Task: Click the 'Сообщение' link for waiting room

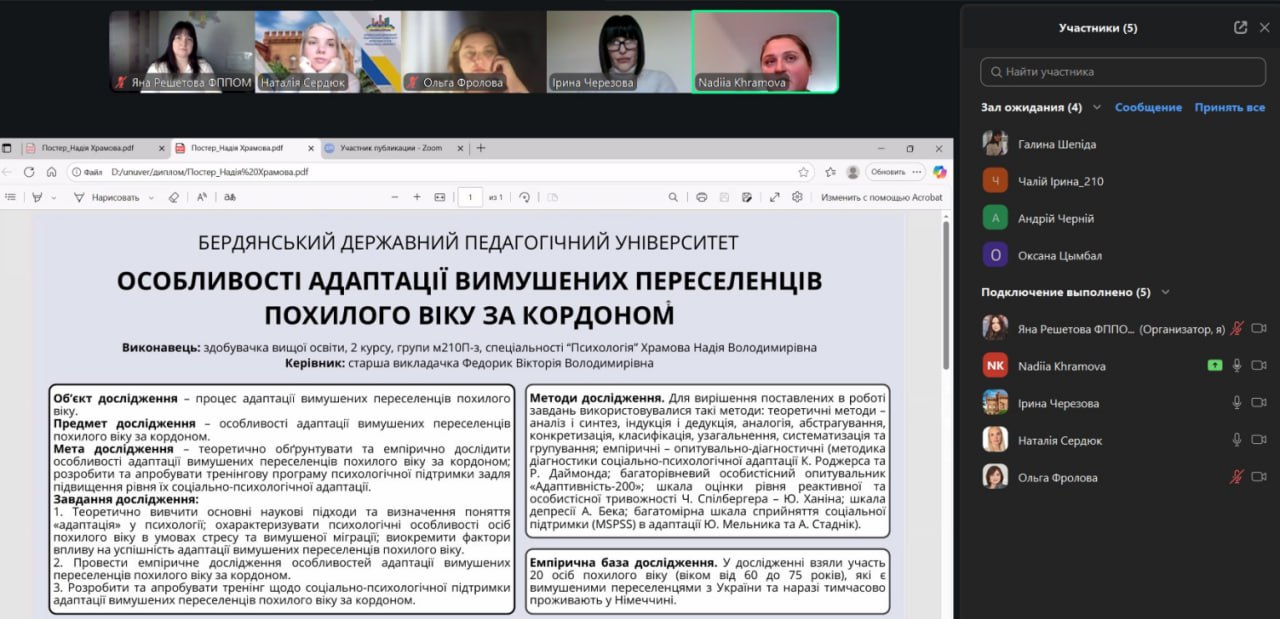Action: click(x=1148, y=108)
